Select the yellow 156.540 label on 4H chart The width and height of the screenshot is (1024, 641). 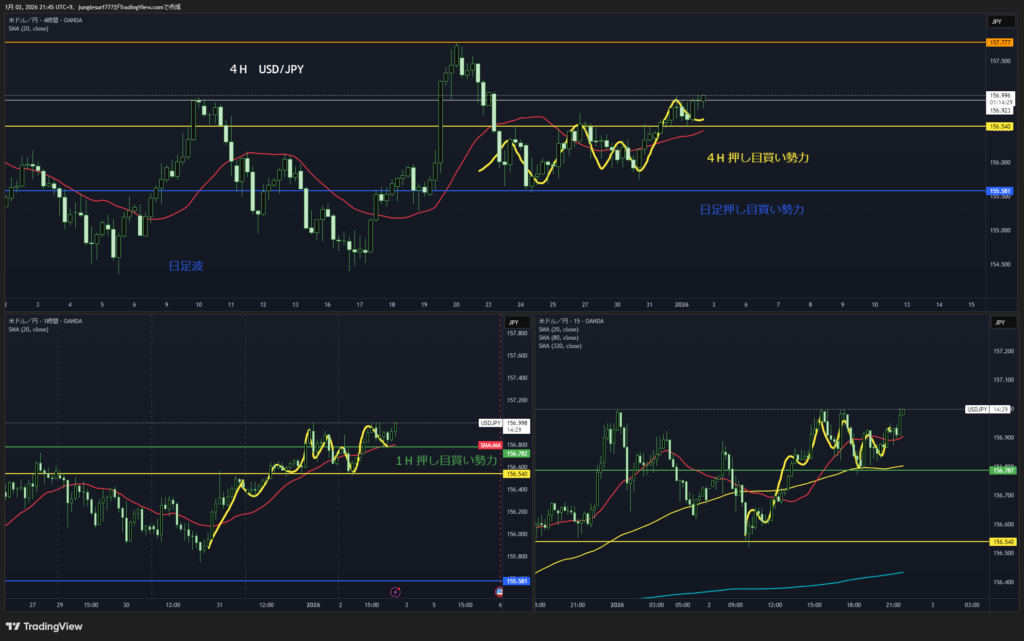tap(999, 127)
